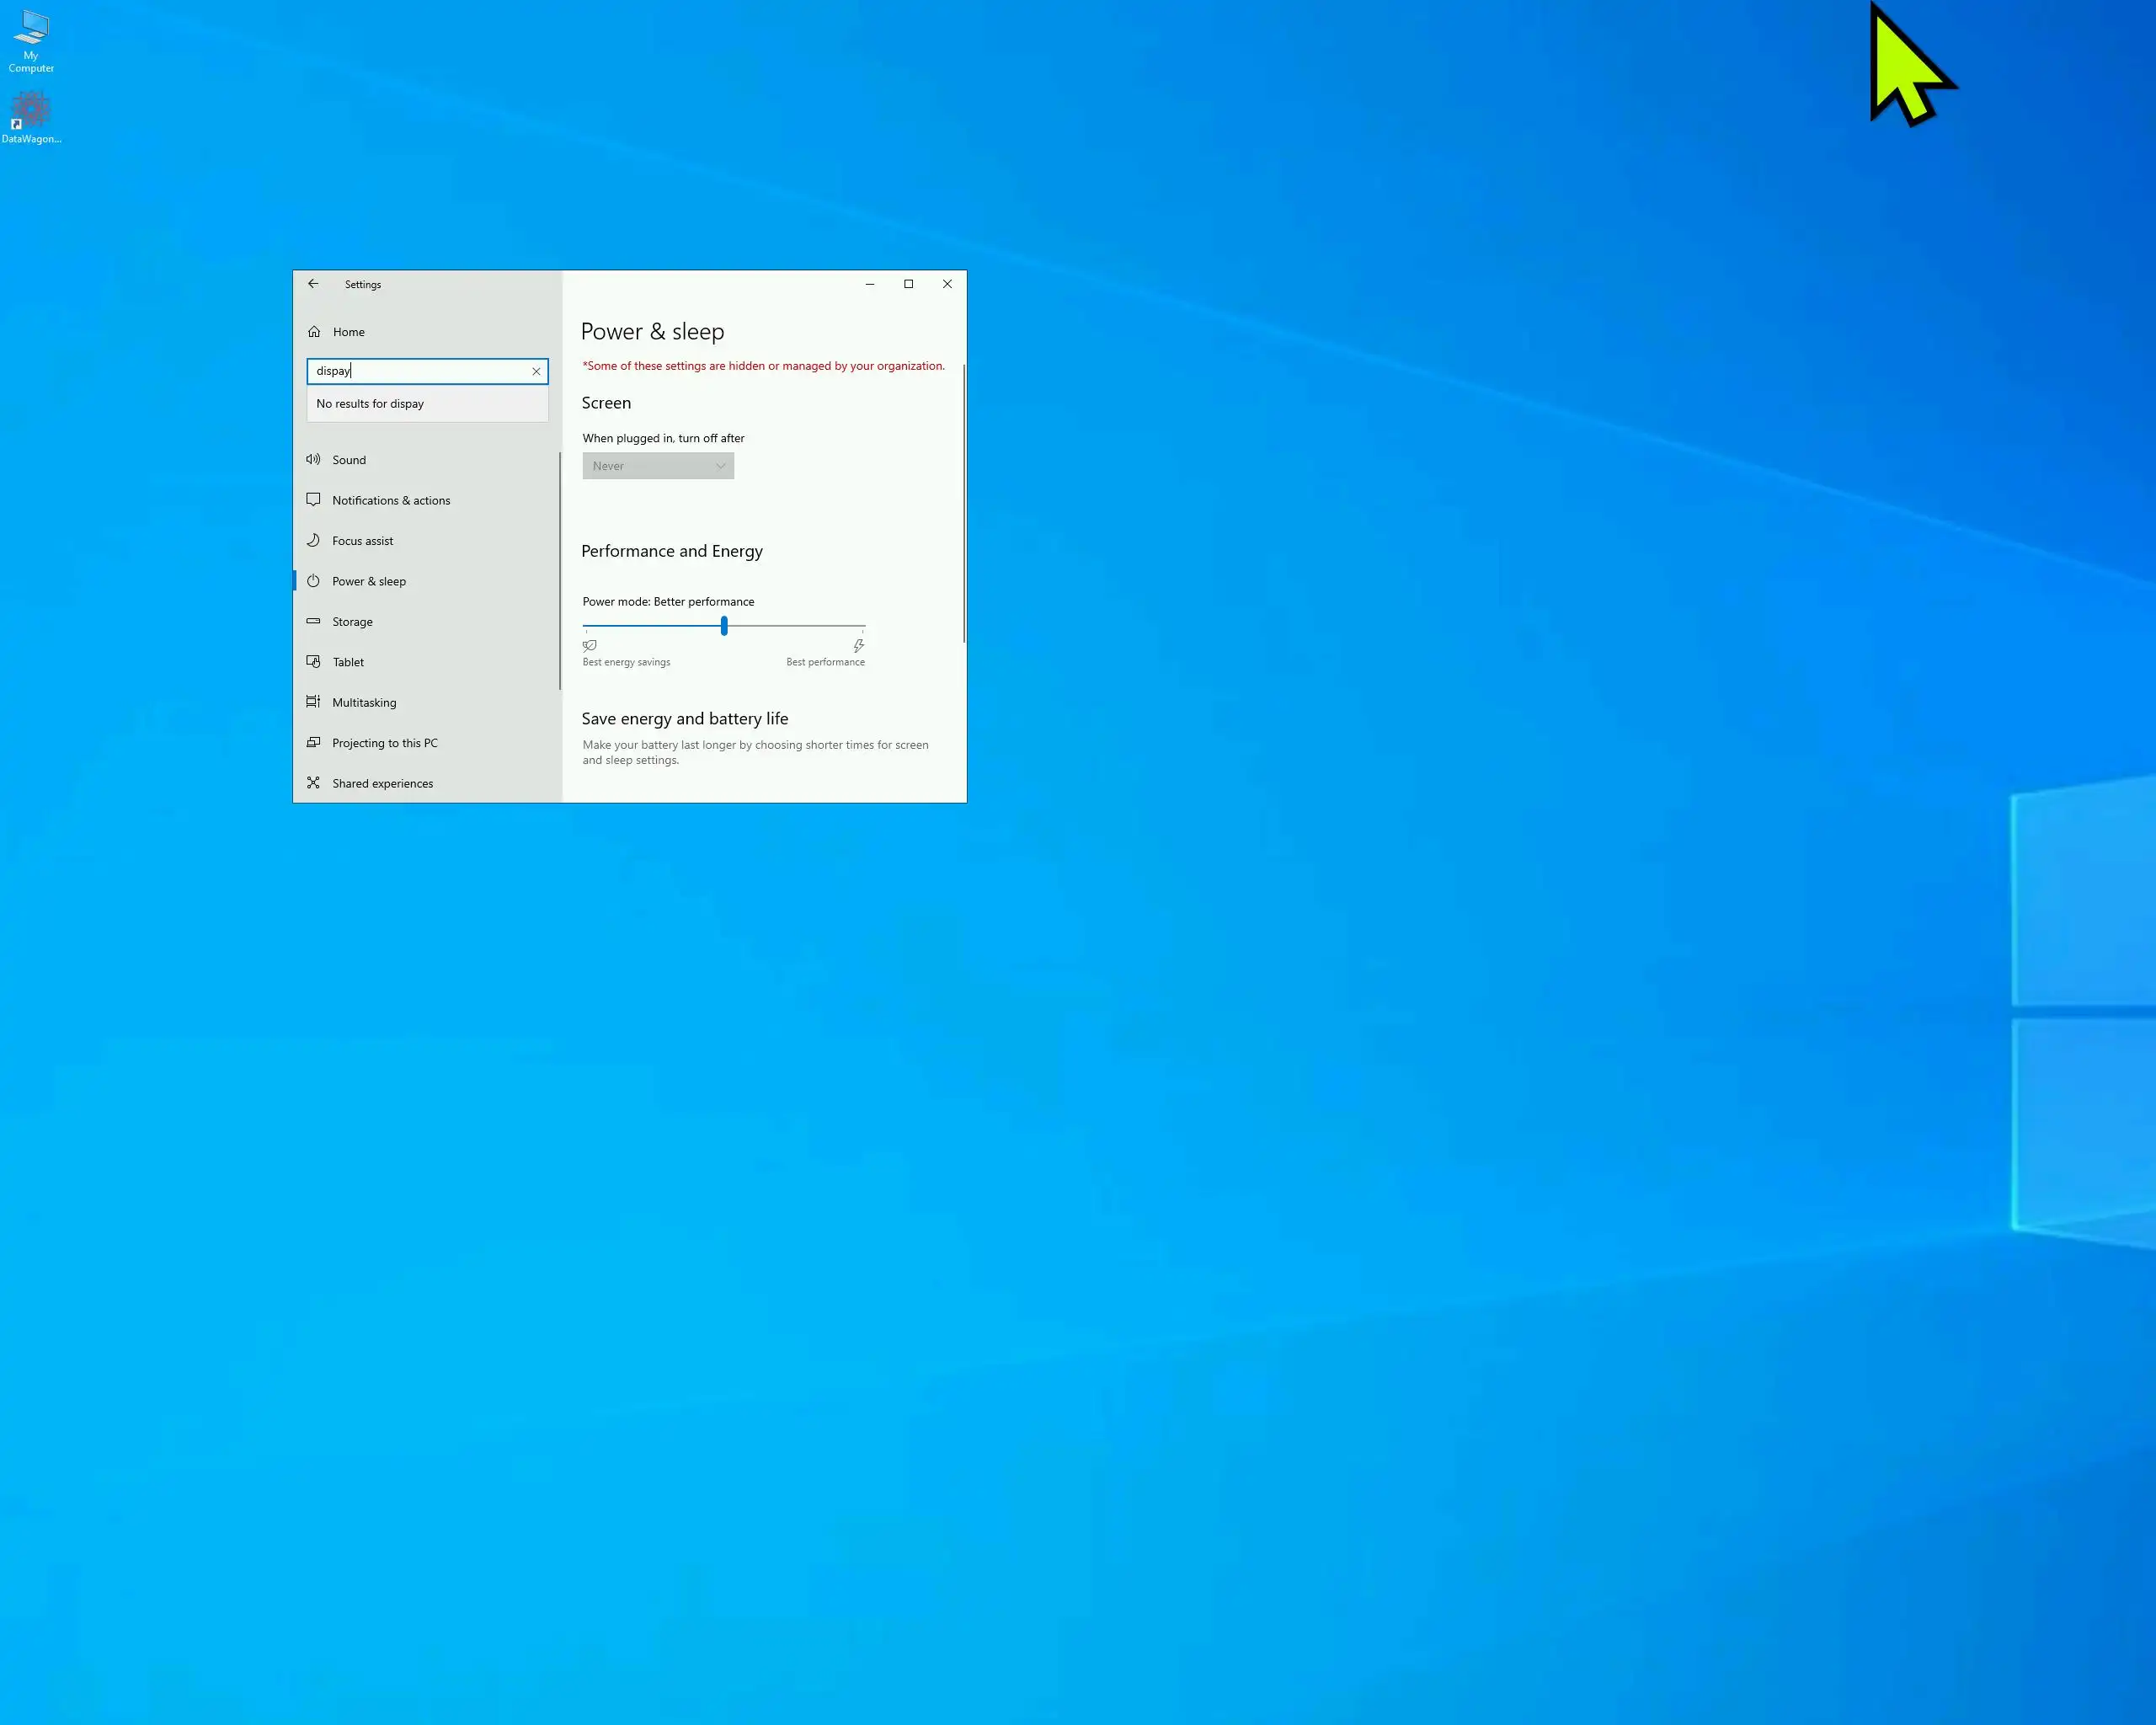Clear the search box with X

point(536,371)
